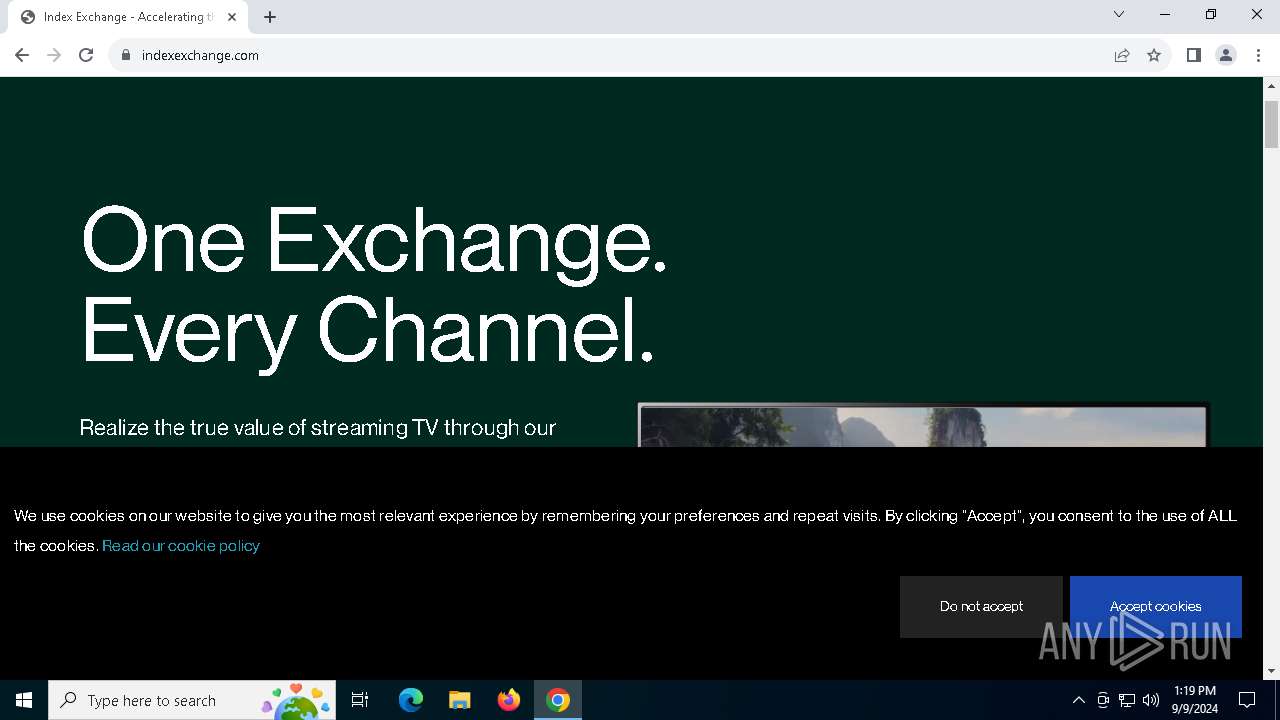Accept cookies on the banner

[1156, 607]
